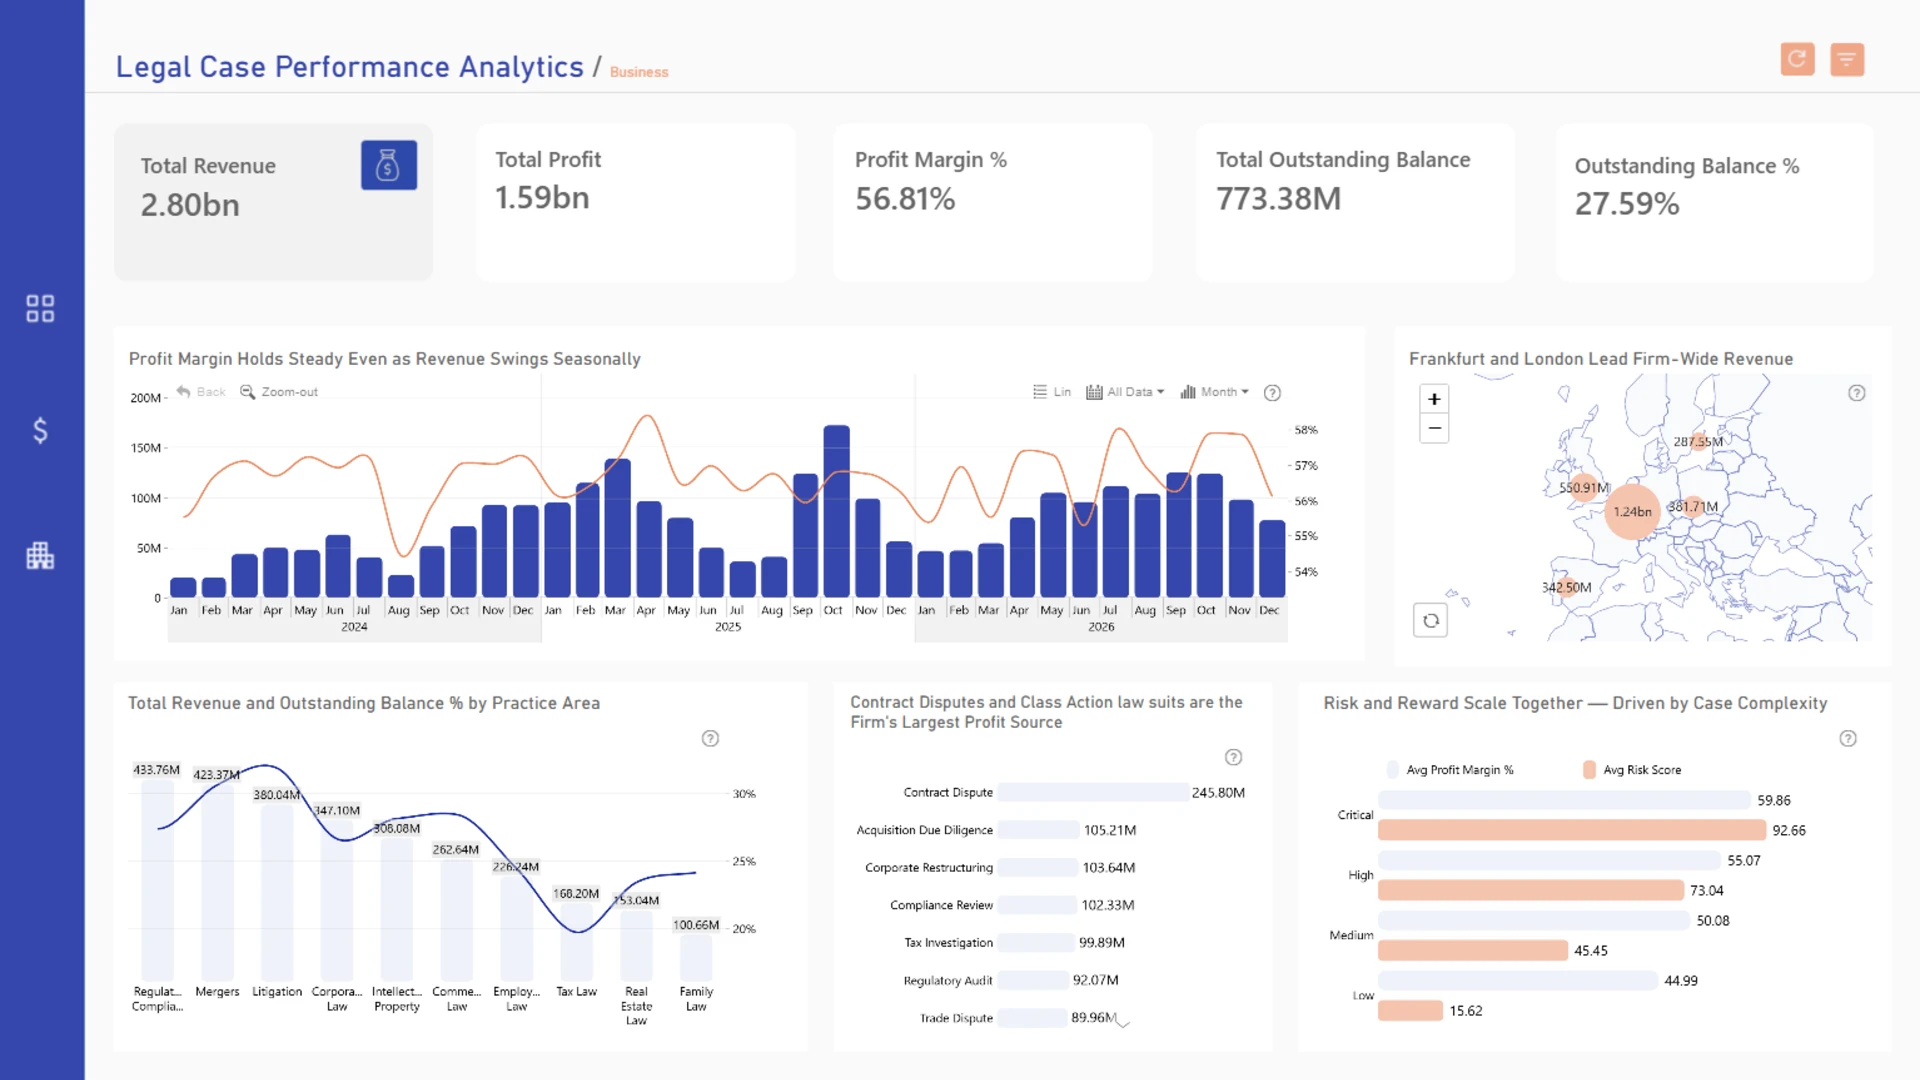Expand more rows in Contract Disputes chart
This screenshot has height=1080, width=1920.
tap(1123, 1024)
